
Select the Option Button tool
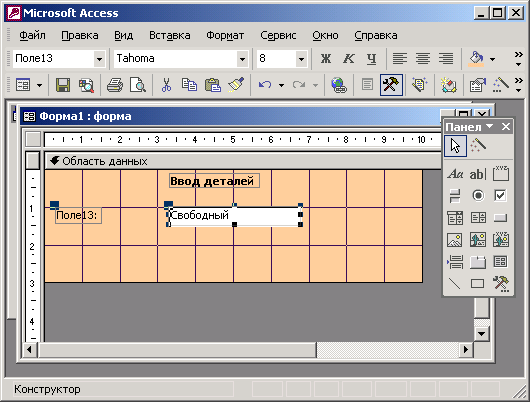(x=478, y=196)
